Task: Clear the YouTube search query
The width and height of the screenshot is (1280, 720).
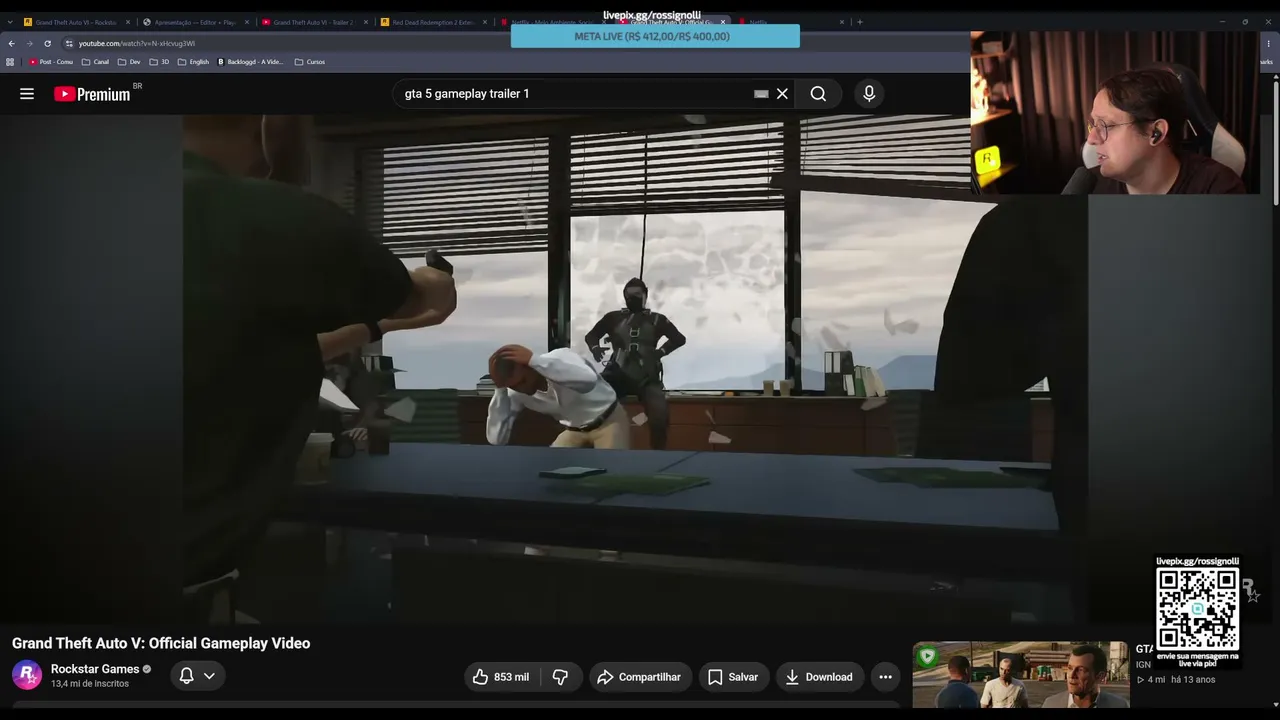Action: [x=782, y=93]
